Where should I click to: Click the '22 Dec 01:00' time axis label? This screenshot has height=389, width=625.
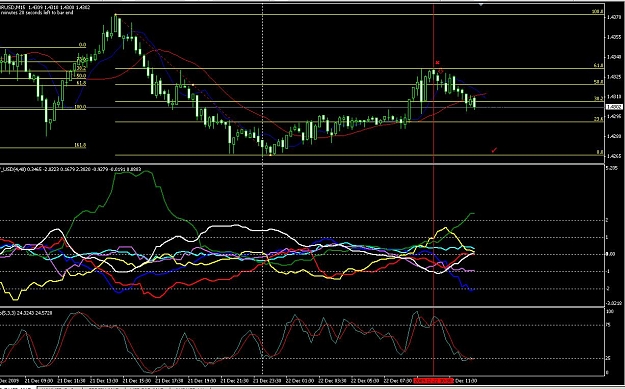click(x=300, y=380)
